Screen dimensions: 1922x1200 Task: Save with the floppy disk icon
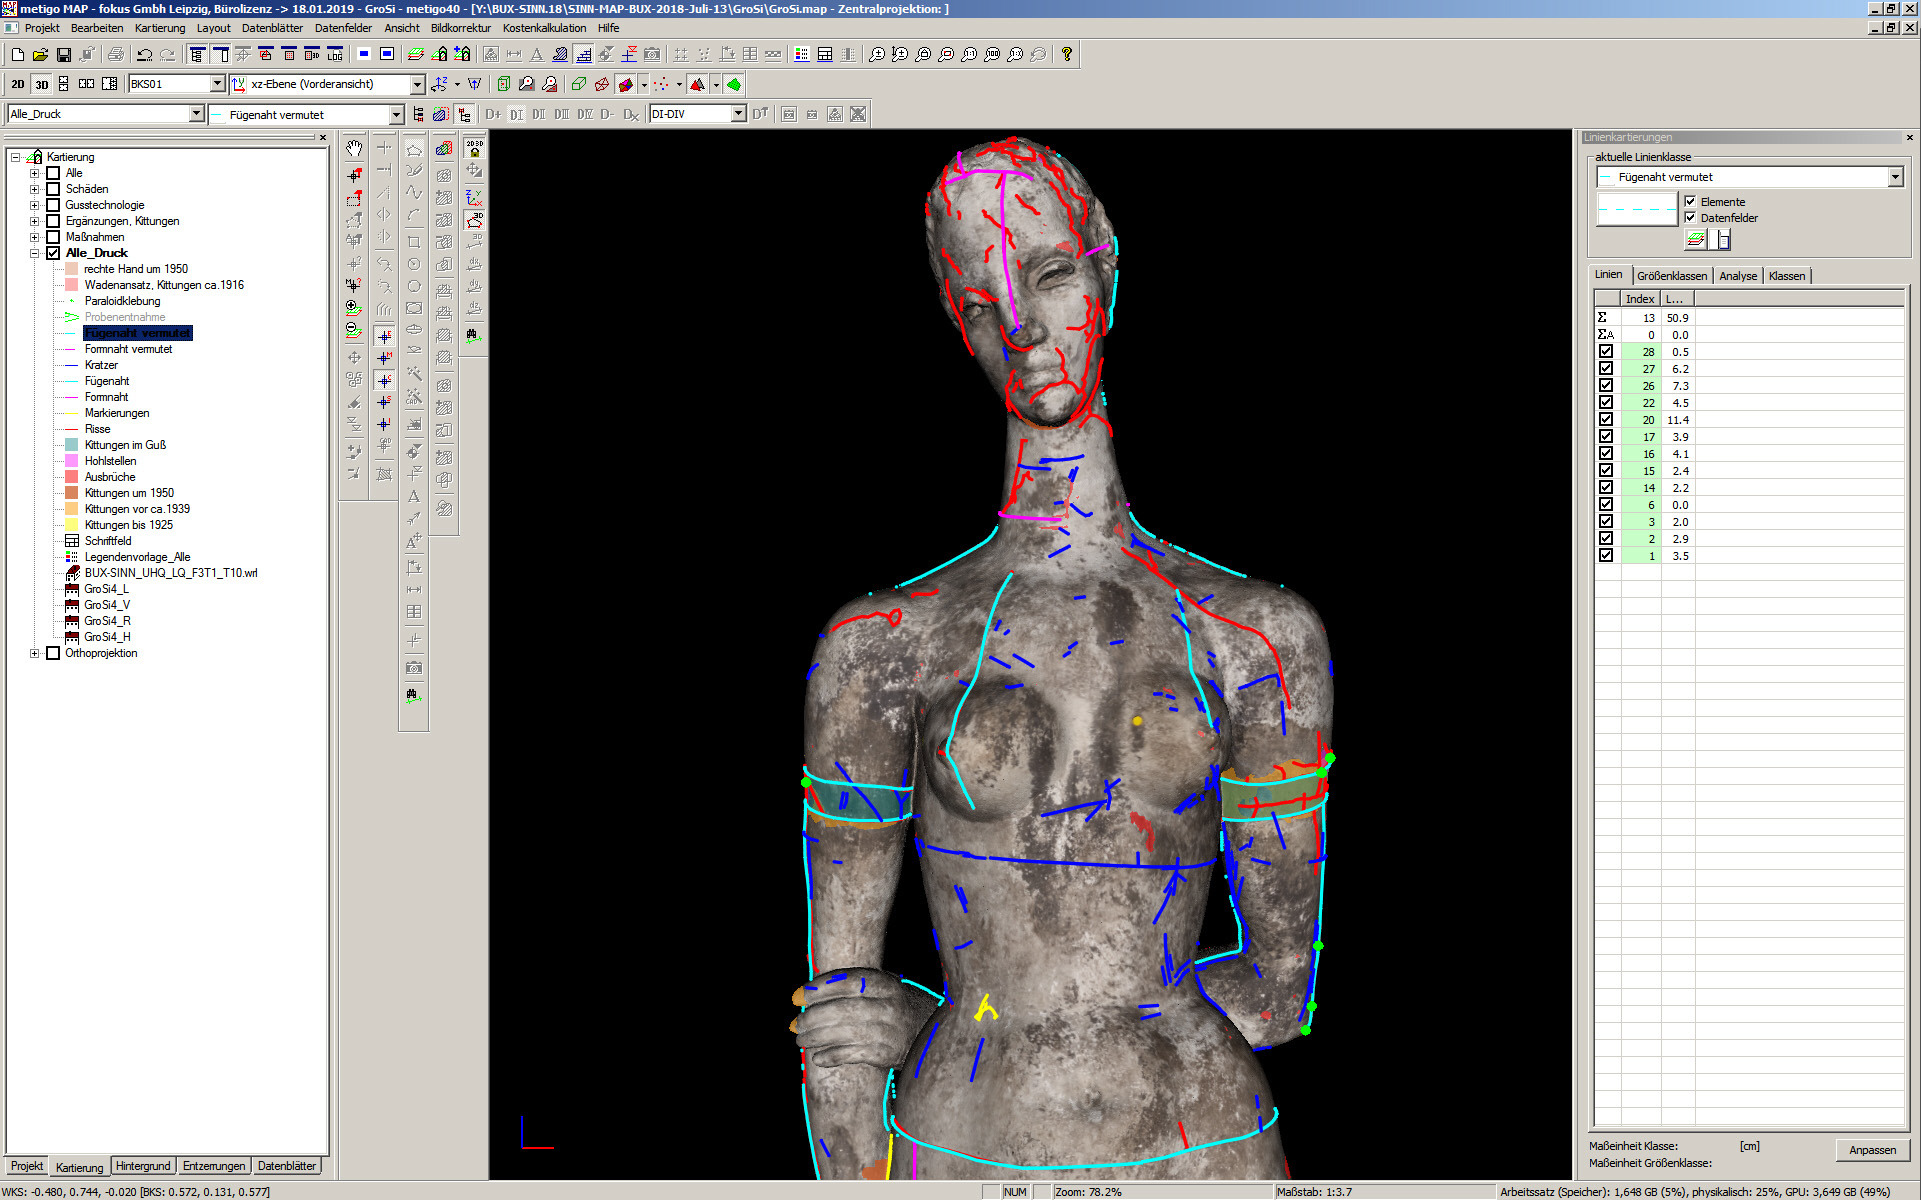[63, 54]
